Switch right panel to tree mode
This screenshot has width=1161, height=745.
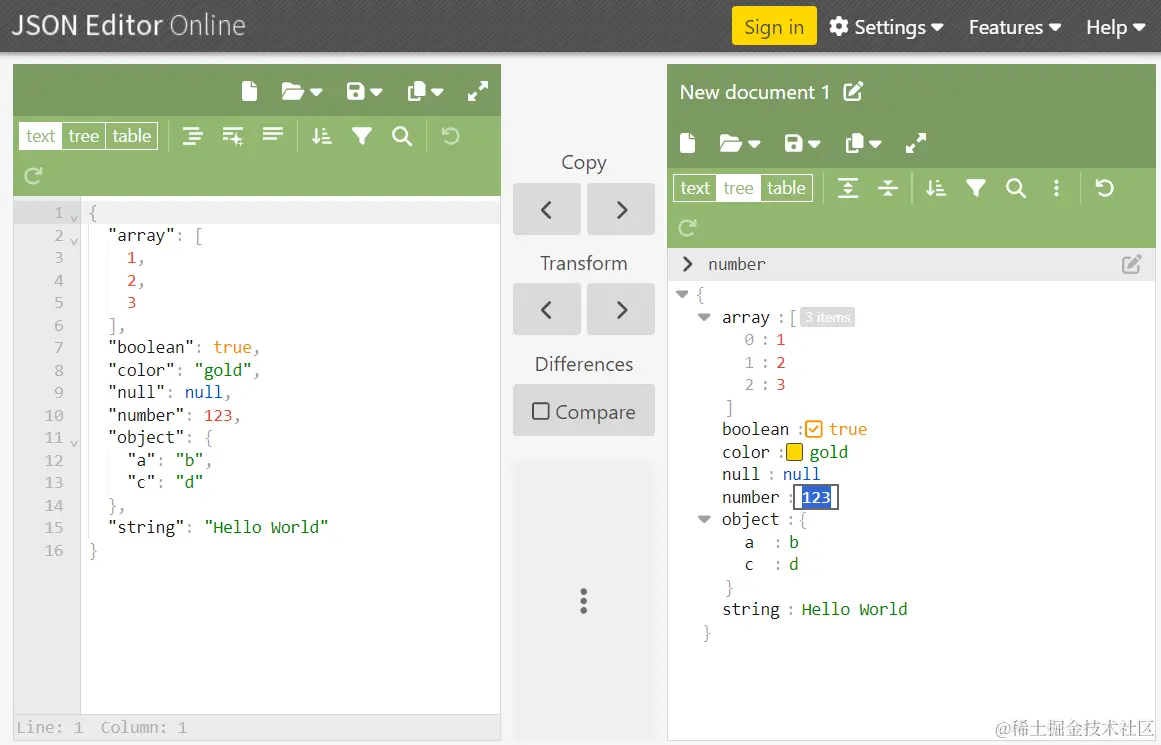click(738, 188)
